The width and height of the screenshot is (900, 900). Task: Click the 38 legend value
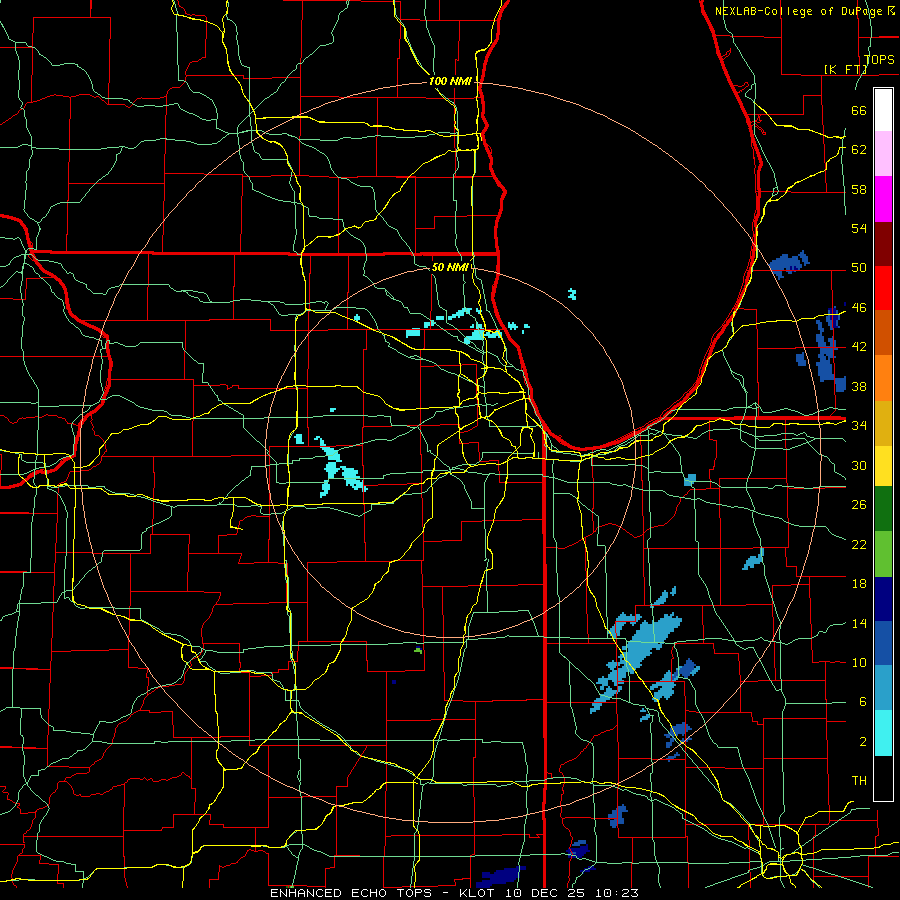859,386
